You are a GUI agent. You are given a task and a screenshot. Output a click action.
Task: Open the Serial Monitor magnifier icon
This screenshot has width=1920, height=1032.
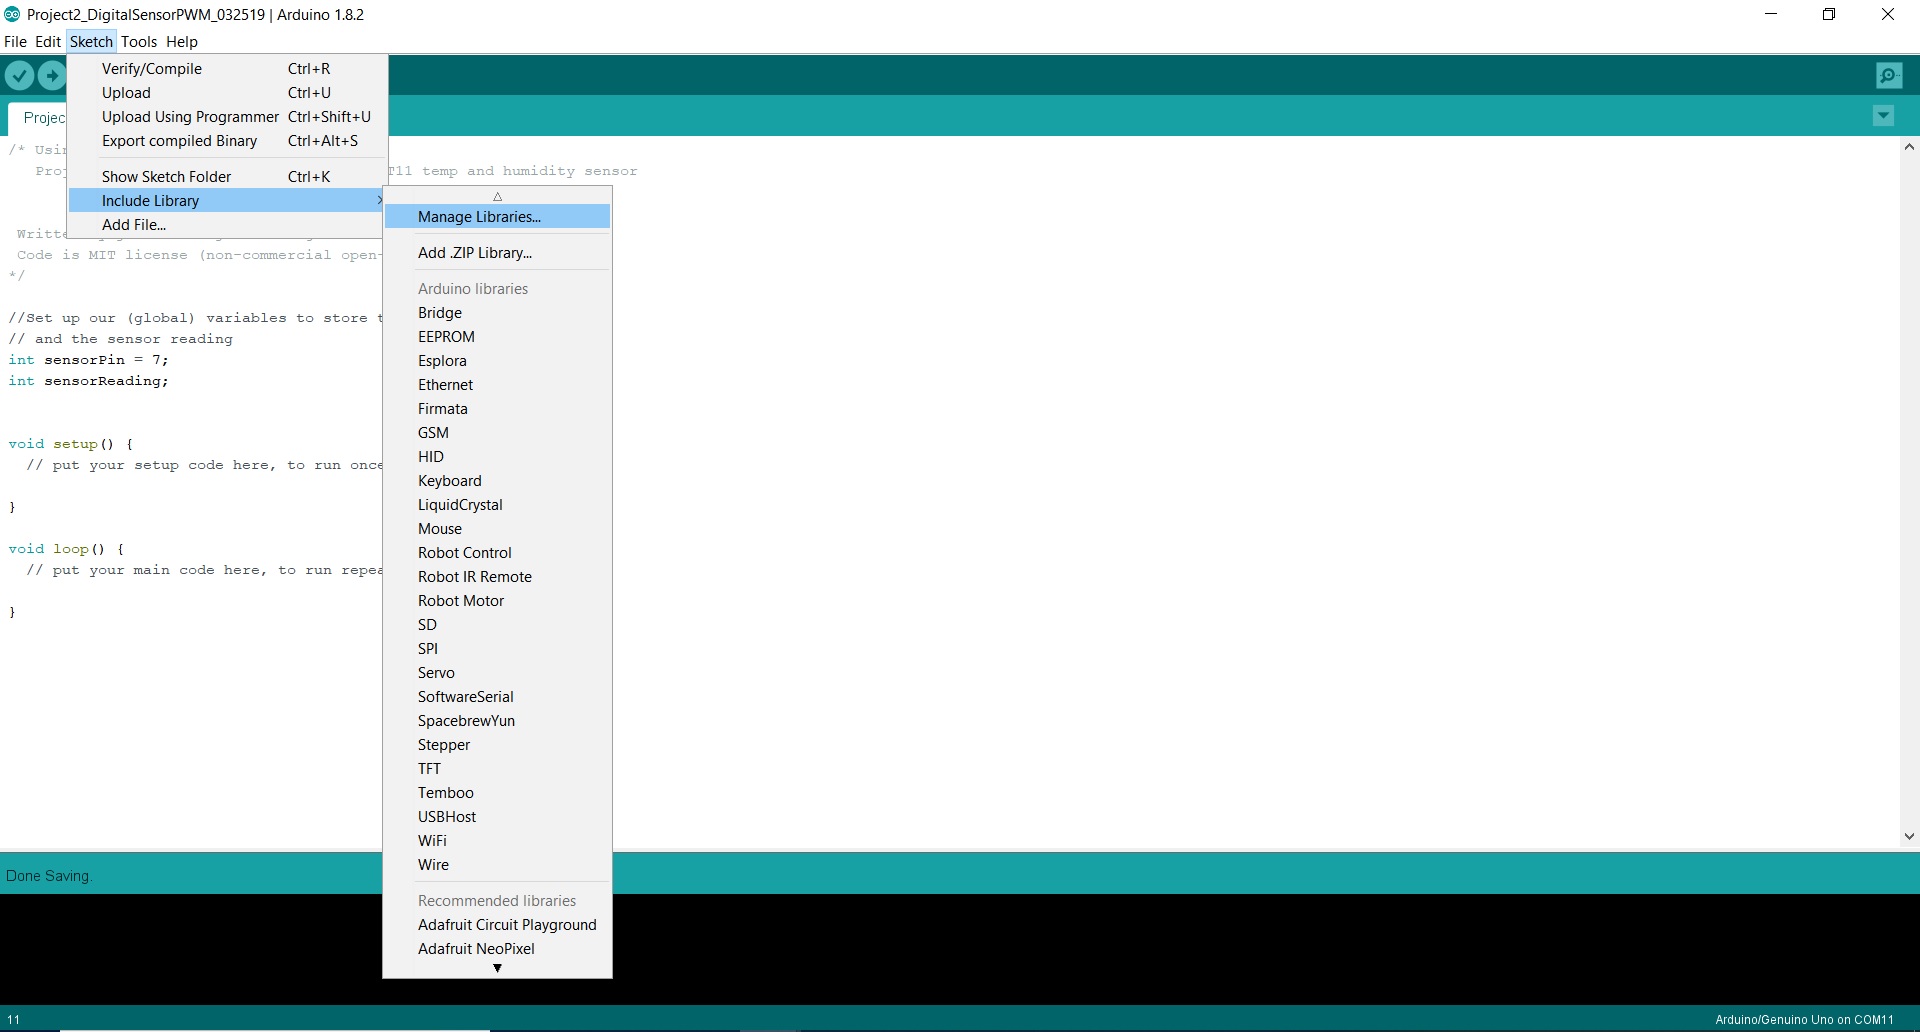coord(1889,75)
